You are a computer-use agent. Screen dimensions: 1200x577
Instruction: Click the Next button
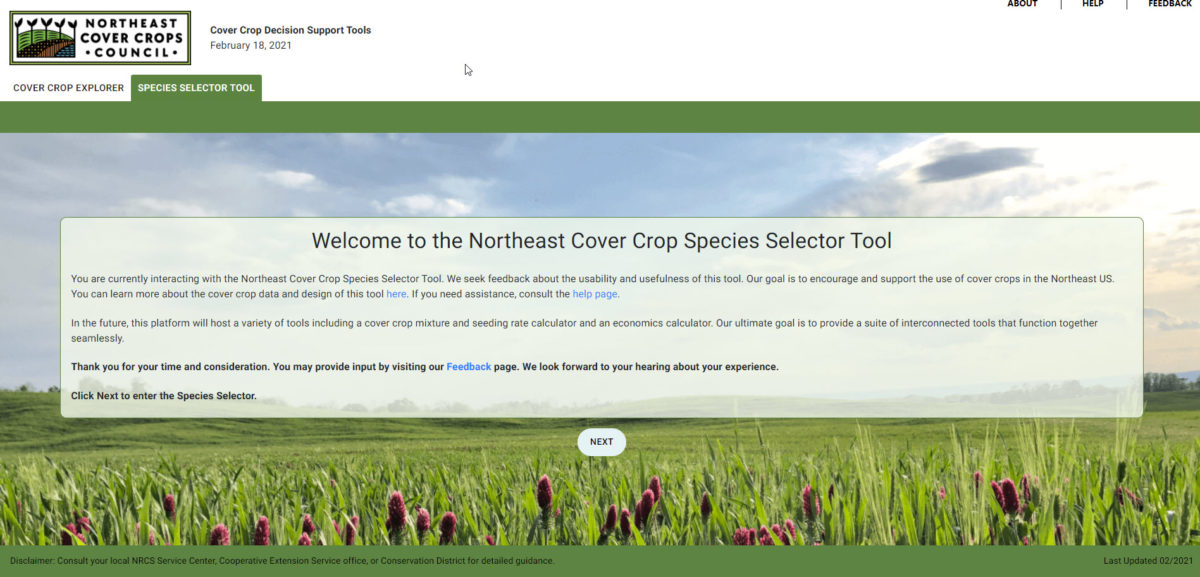[601, 442]
